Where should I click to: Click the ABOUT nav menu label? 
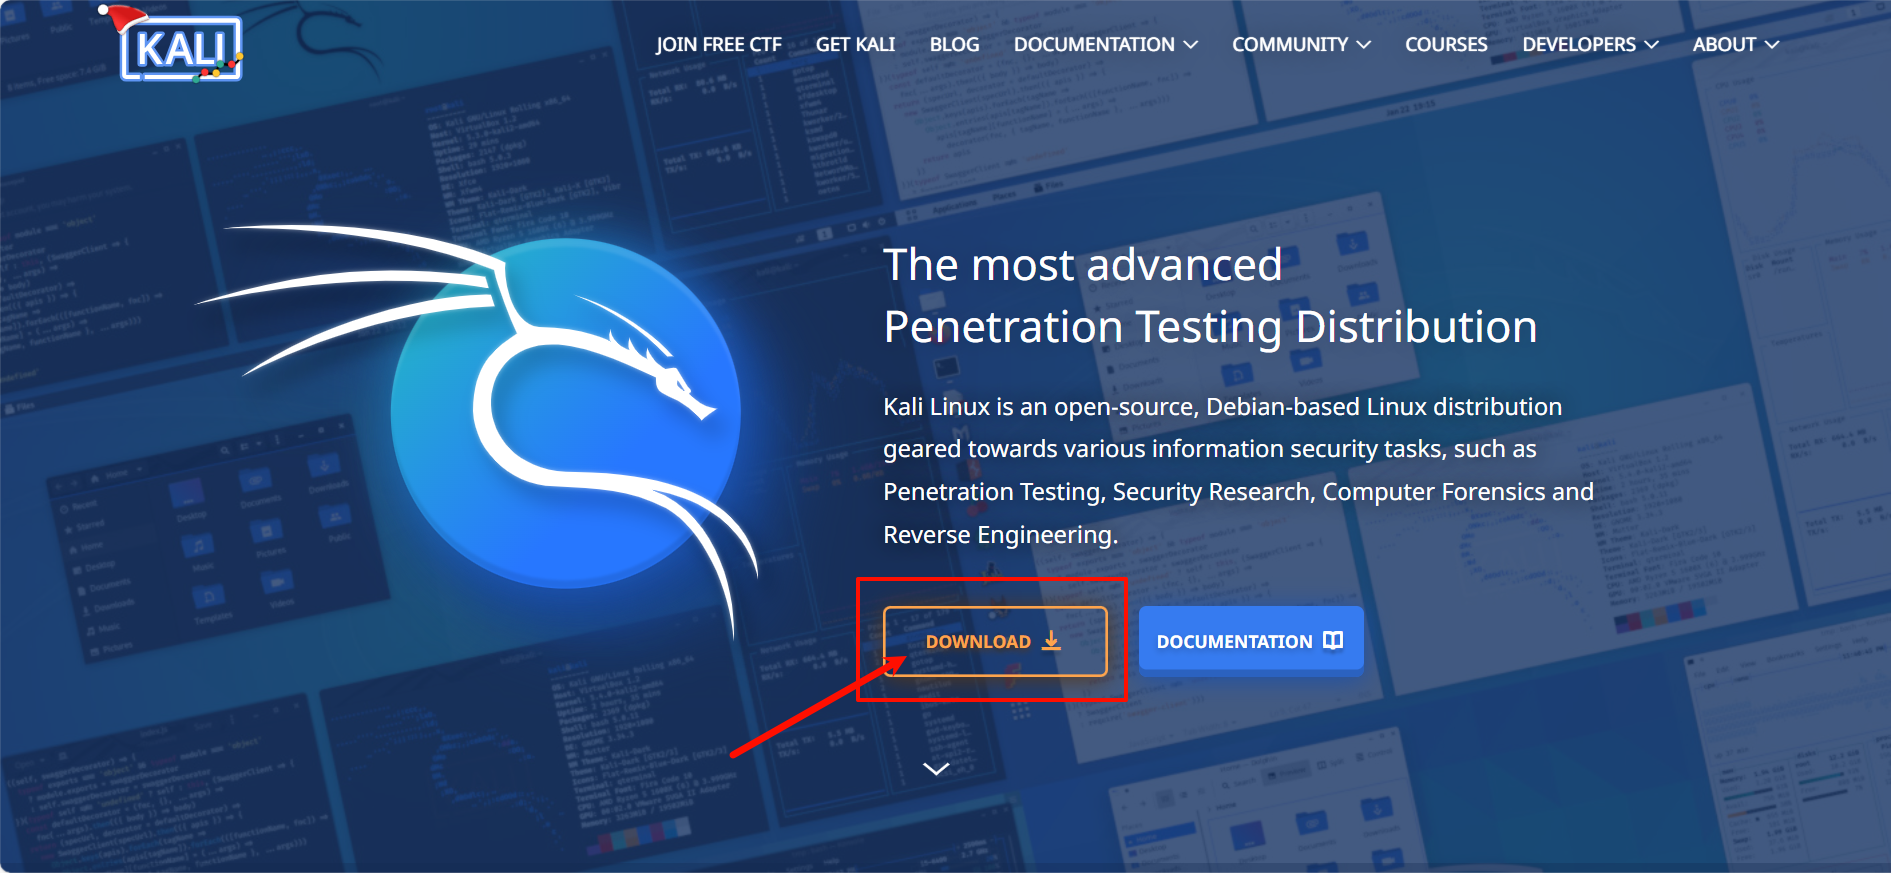pyautogui.click(x=1724, y=45)
